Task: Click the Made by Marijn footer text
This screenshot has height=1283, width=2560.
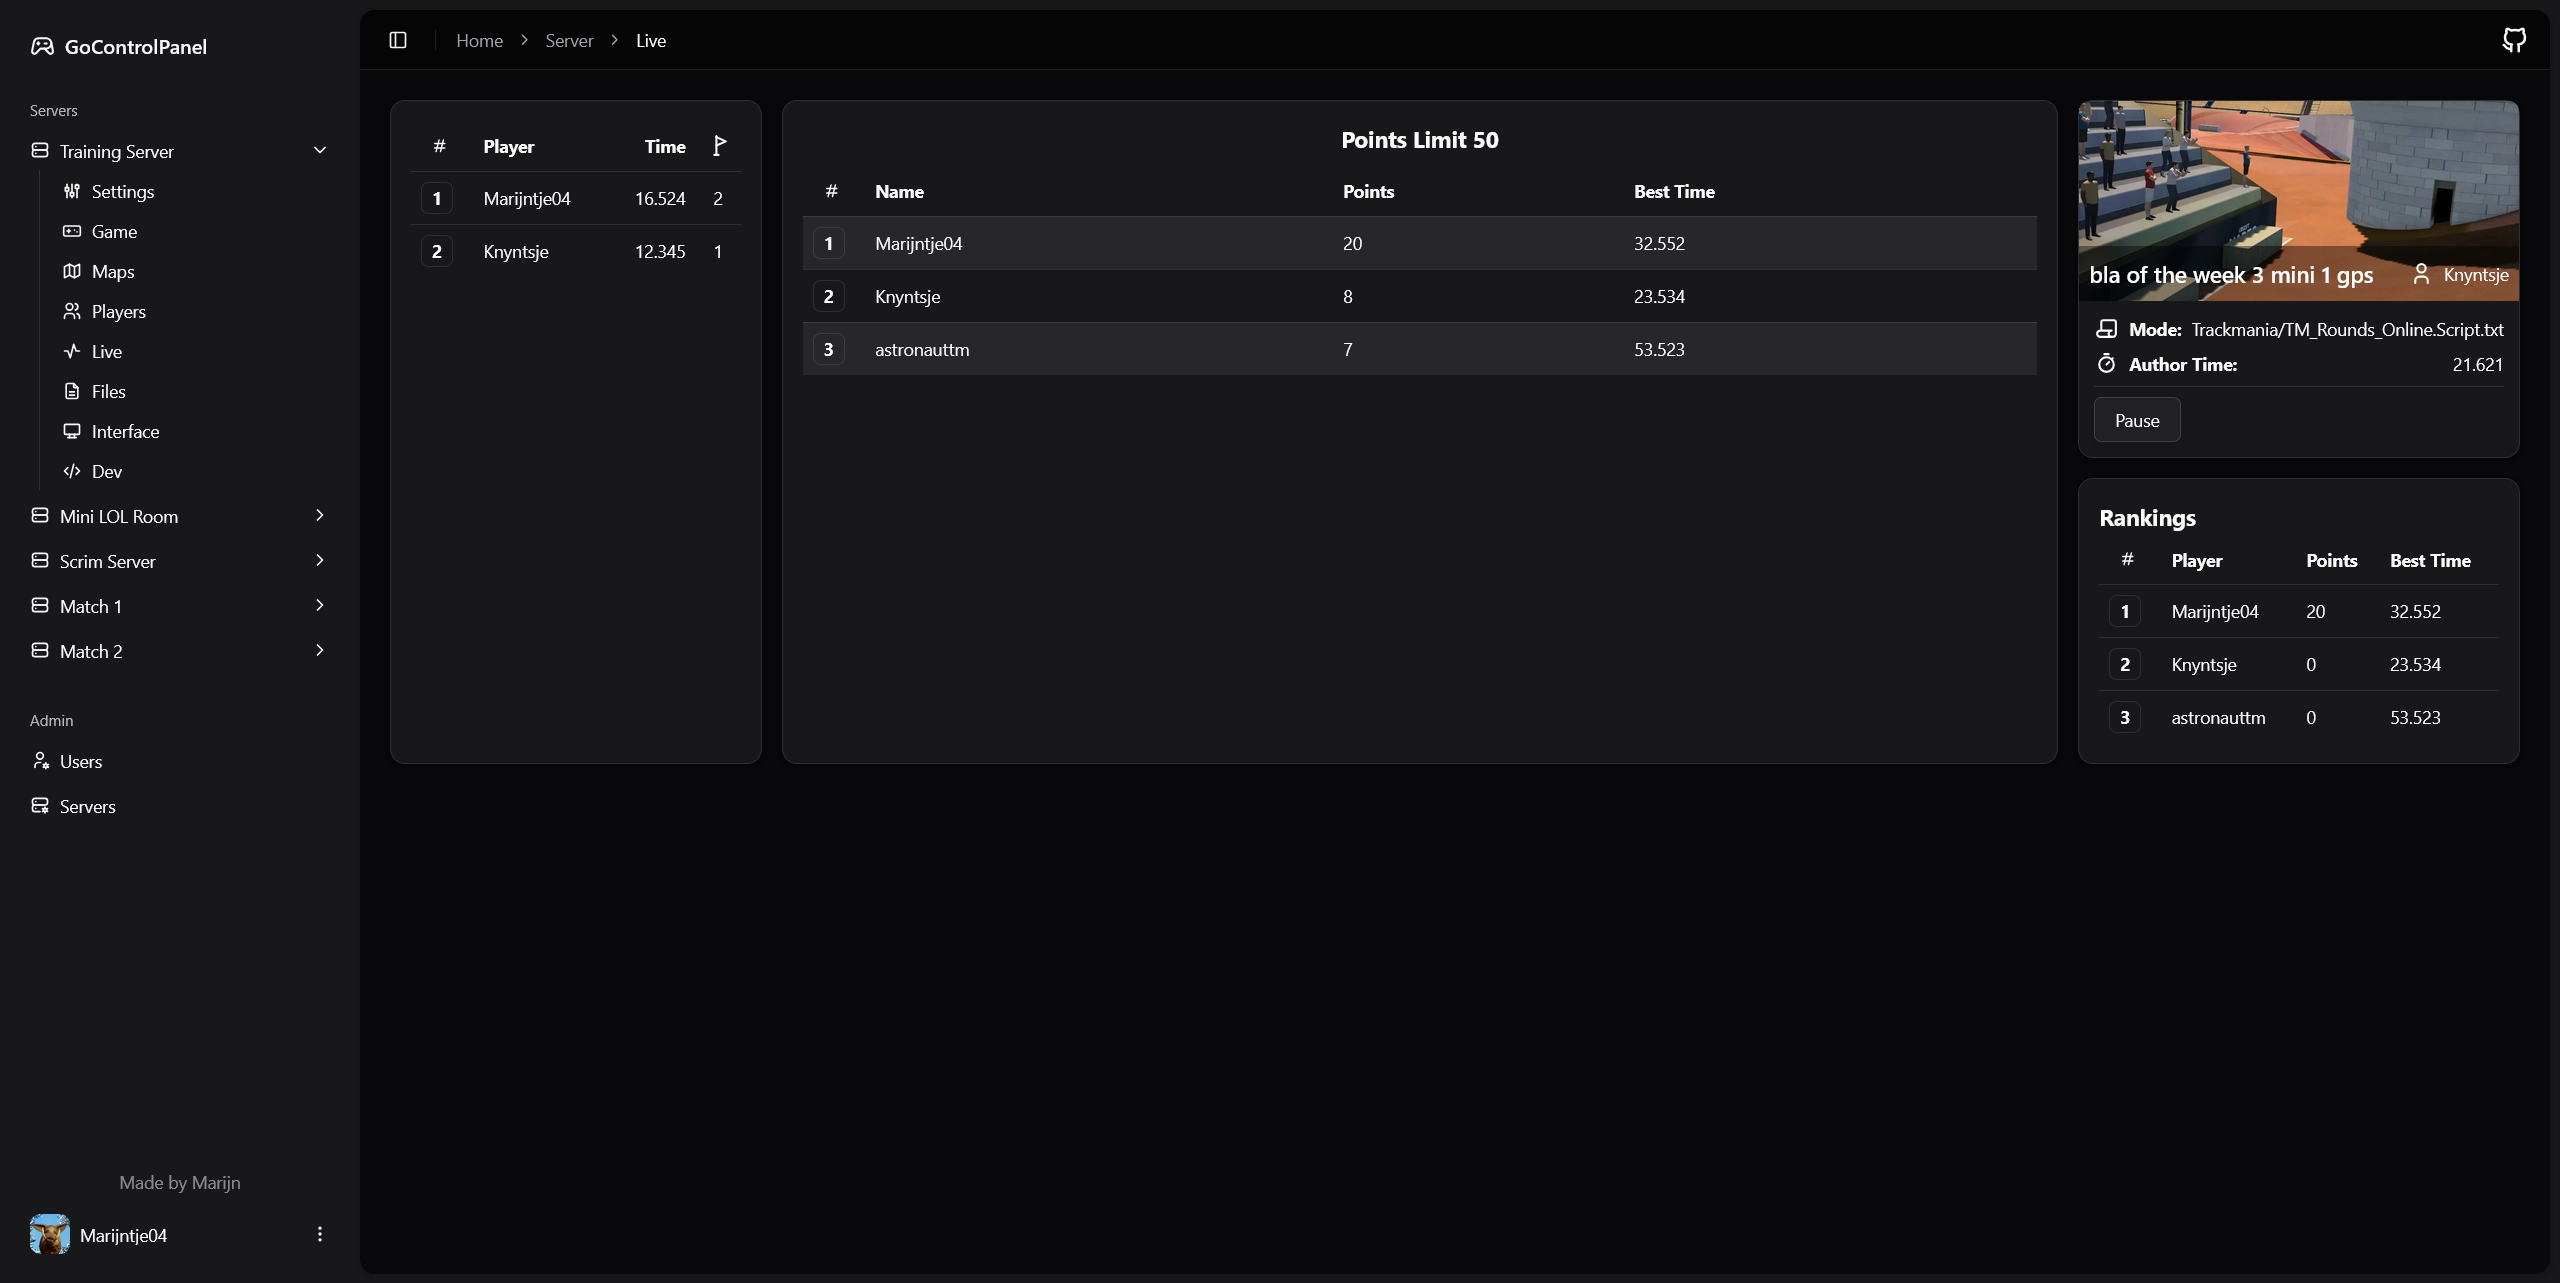Action: point(180,1182)
